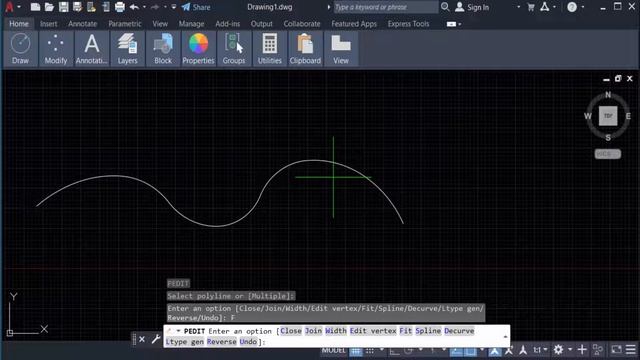Click the Plot printer icon
640x360 pixels.
(x=120, y=7)
